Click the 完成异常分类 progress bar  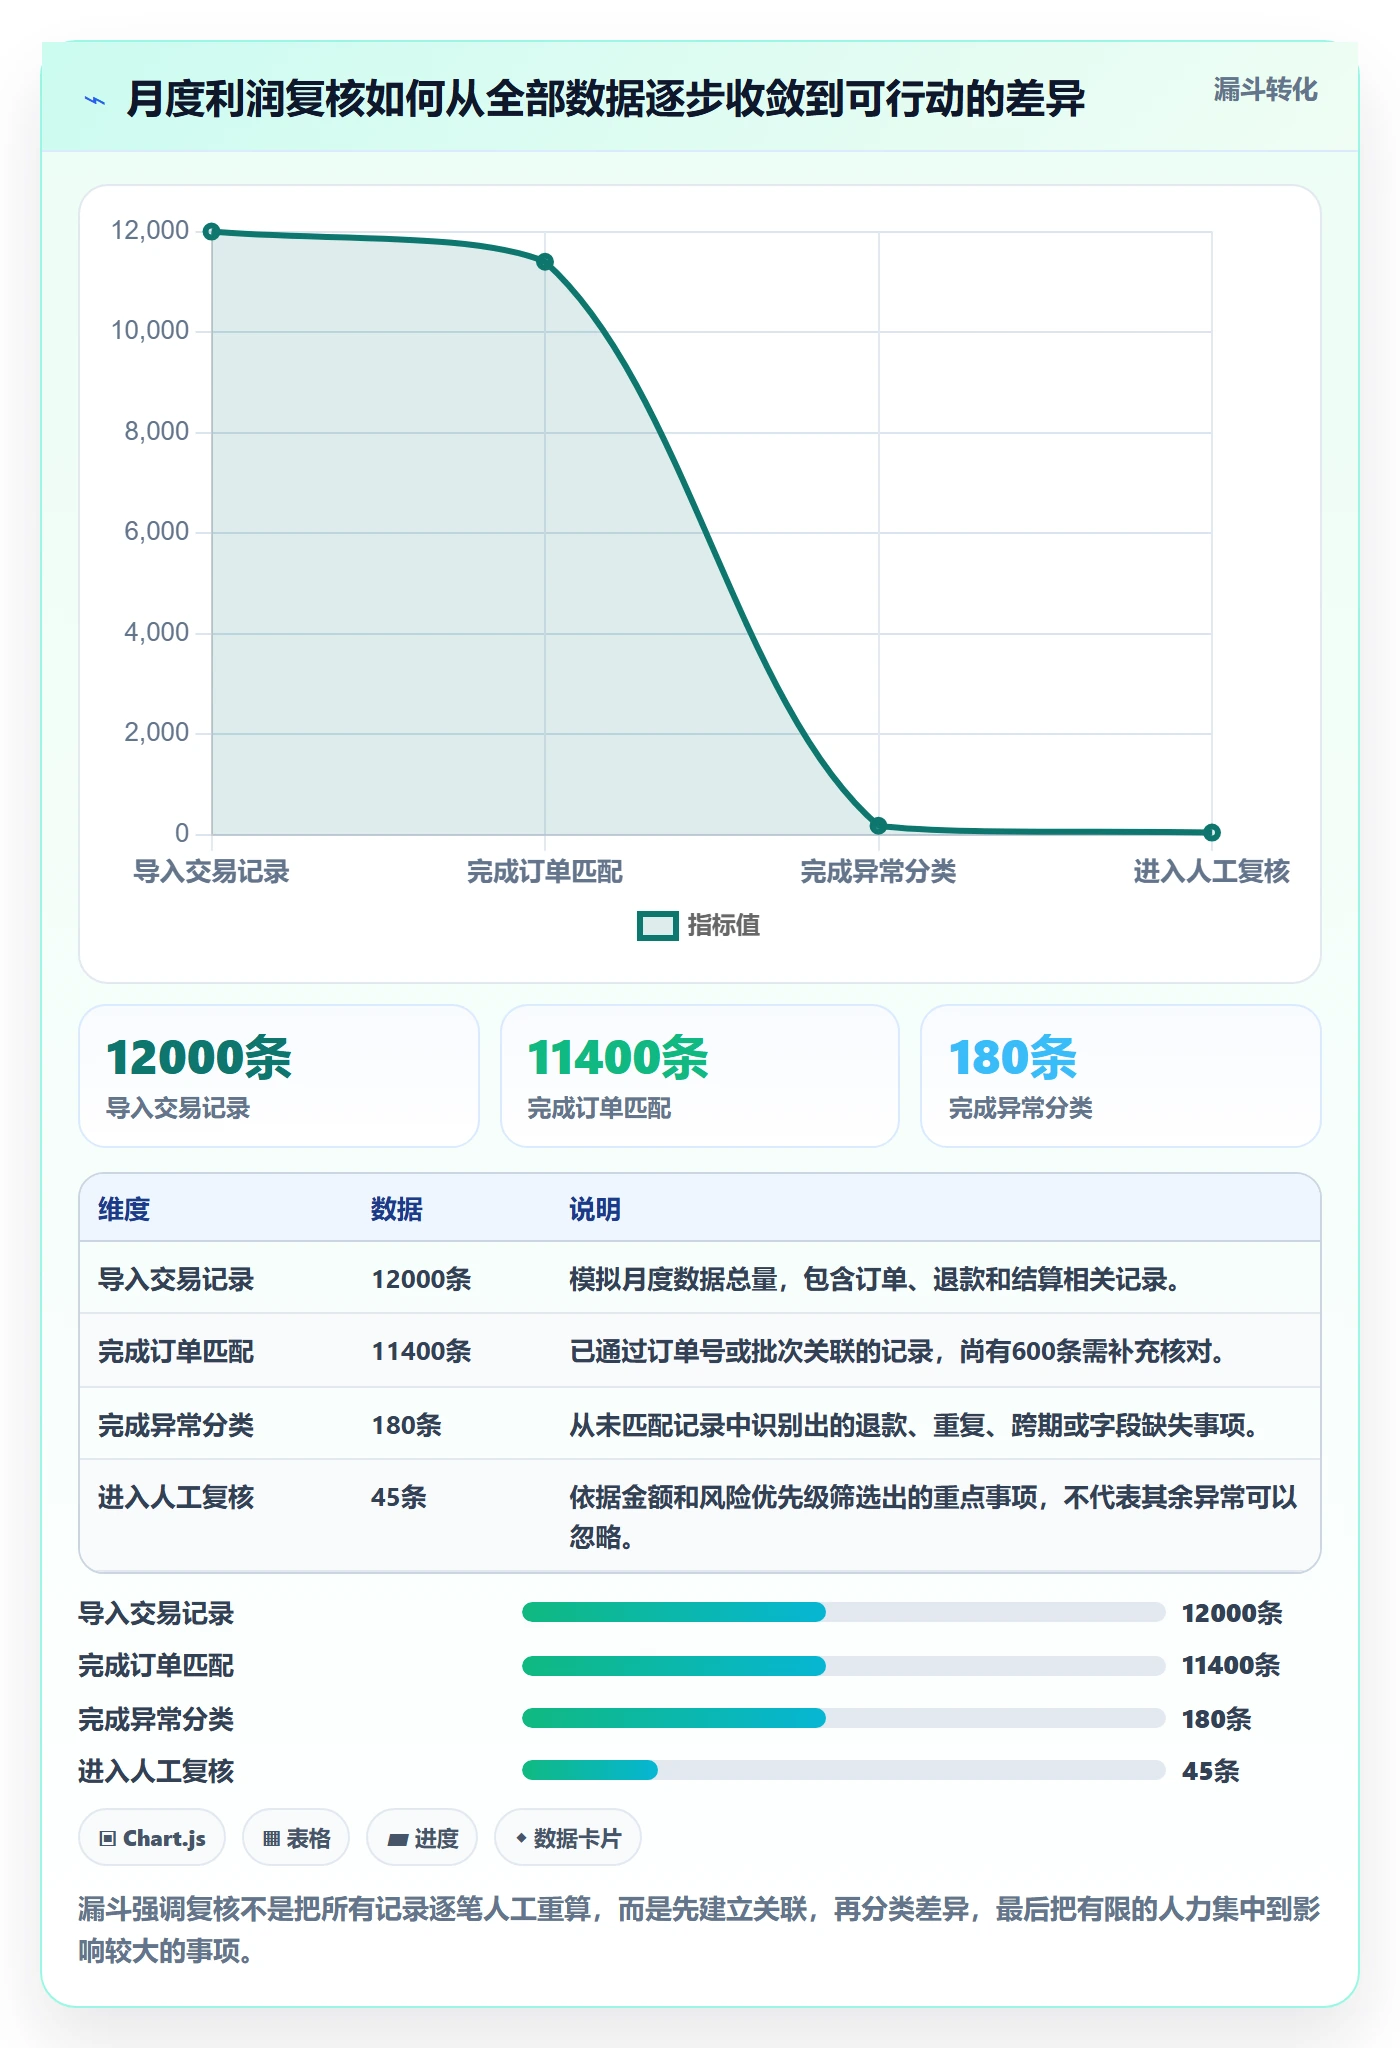(x=843, y=1718)
